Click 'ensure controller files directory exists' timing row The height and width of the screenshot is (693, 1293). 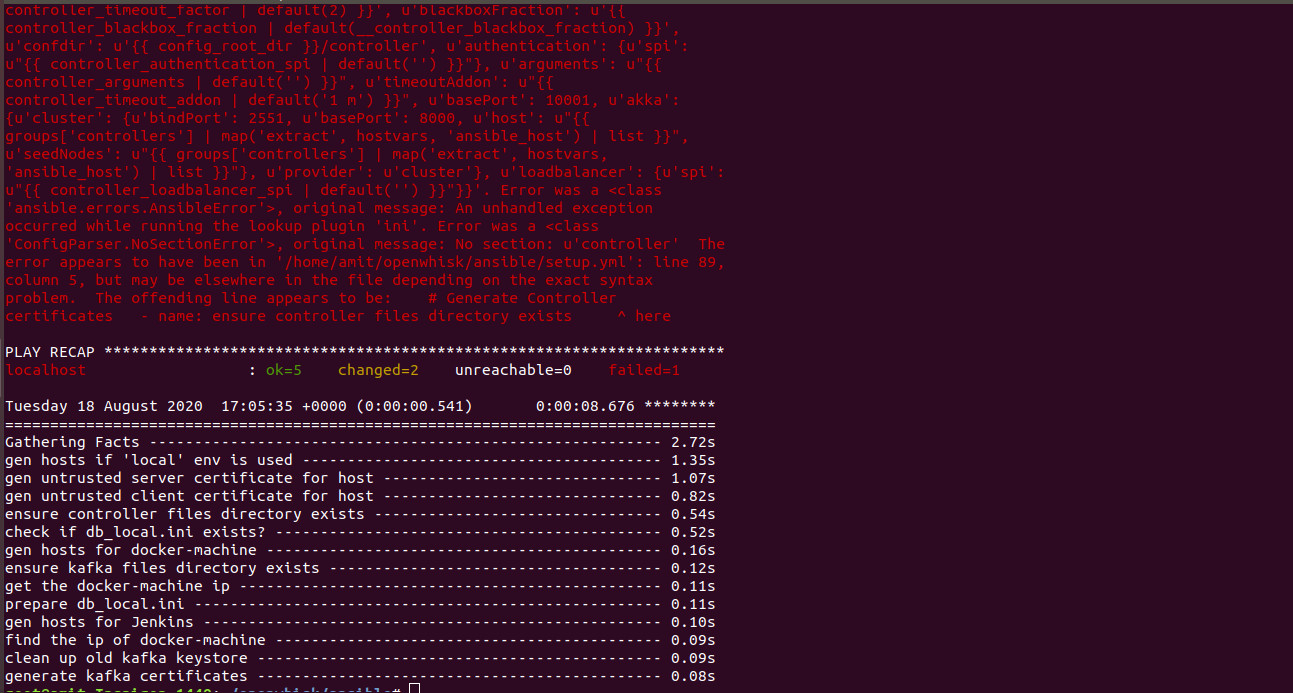click(360, 514)
